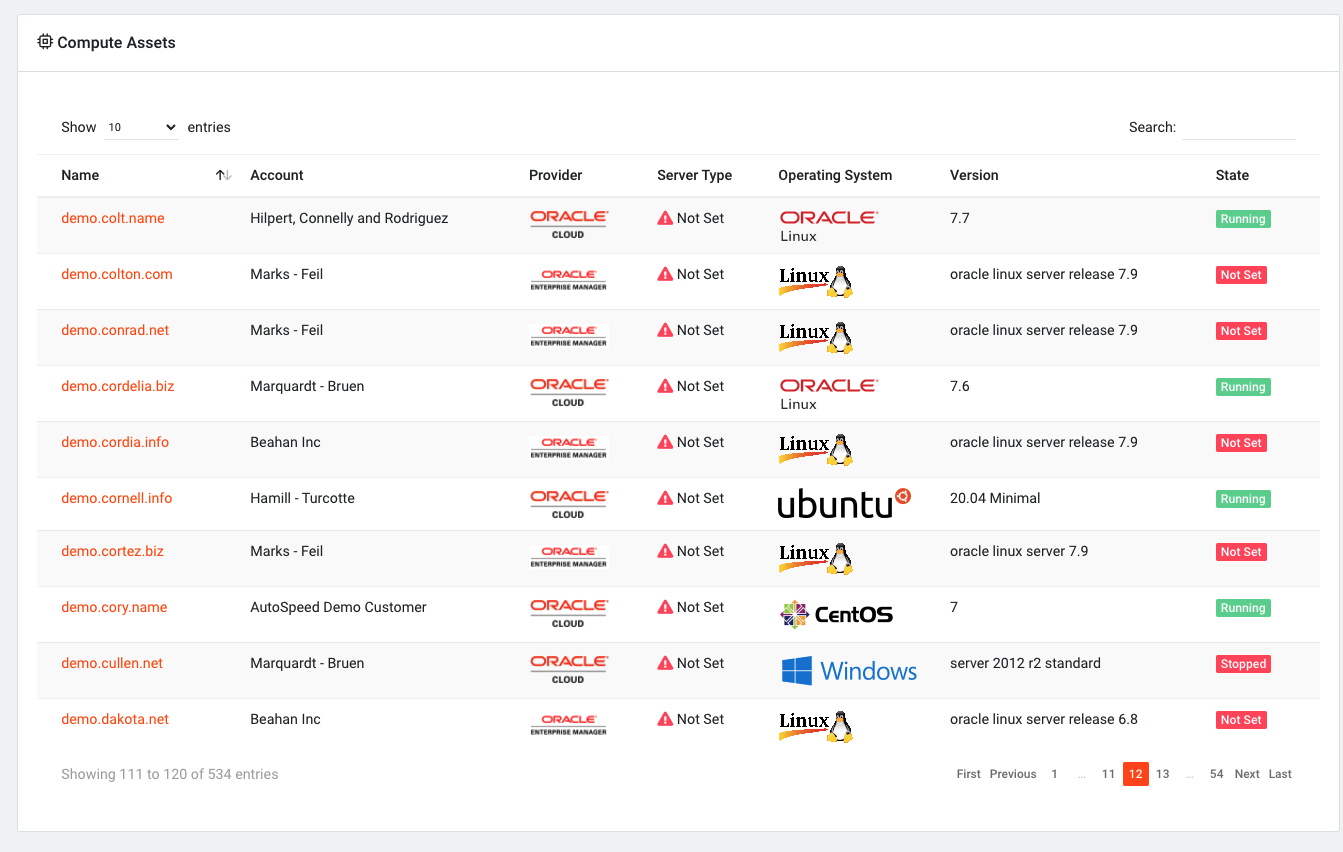Screen dimensions: 1343x852
Task: Open the demo.cullen.net asset link
Action: click(x=112, y=663)
